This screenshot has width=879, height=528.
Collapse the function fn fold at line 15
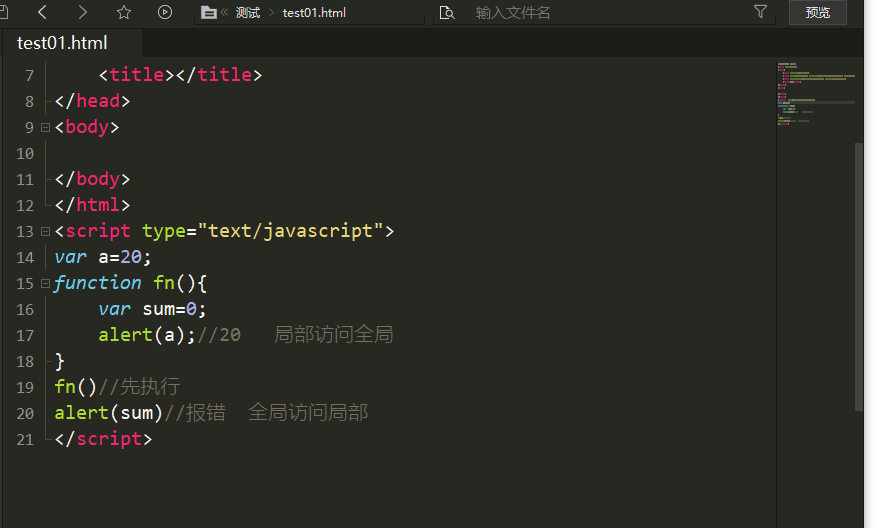pyautogui.click(x=45, y=284)
